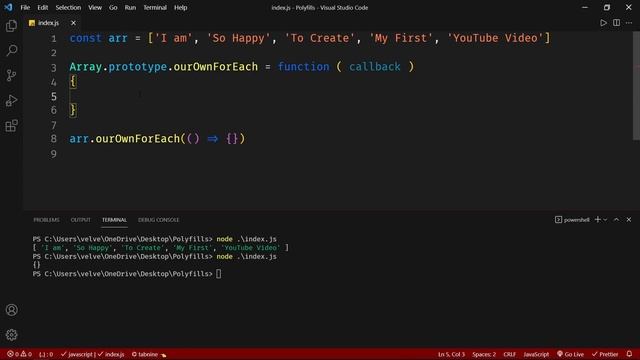Viewport: 640px width, 360px height.
Task: Open the Run menu
Action: (130, 7)
